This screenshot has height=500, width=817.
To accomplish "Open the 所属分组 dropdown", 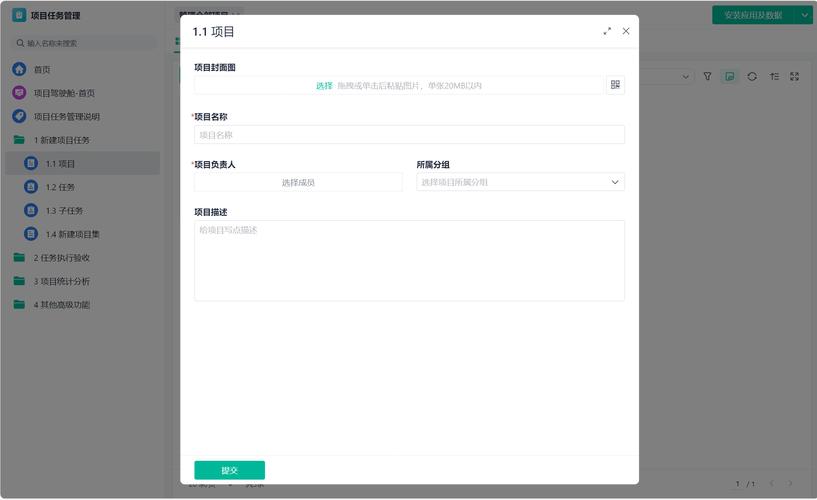I will (520, 182).
